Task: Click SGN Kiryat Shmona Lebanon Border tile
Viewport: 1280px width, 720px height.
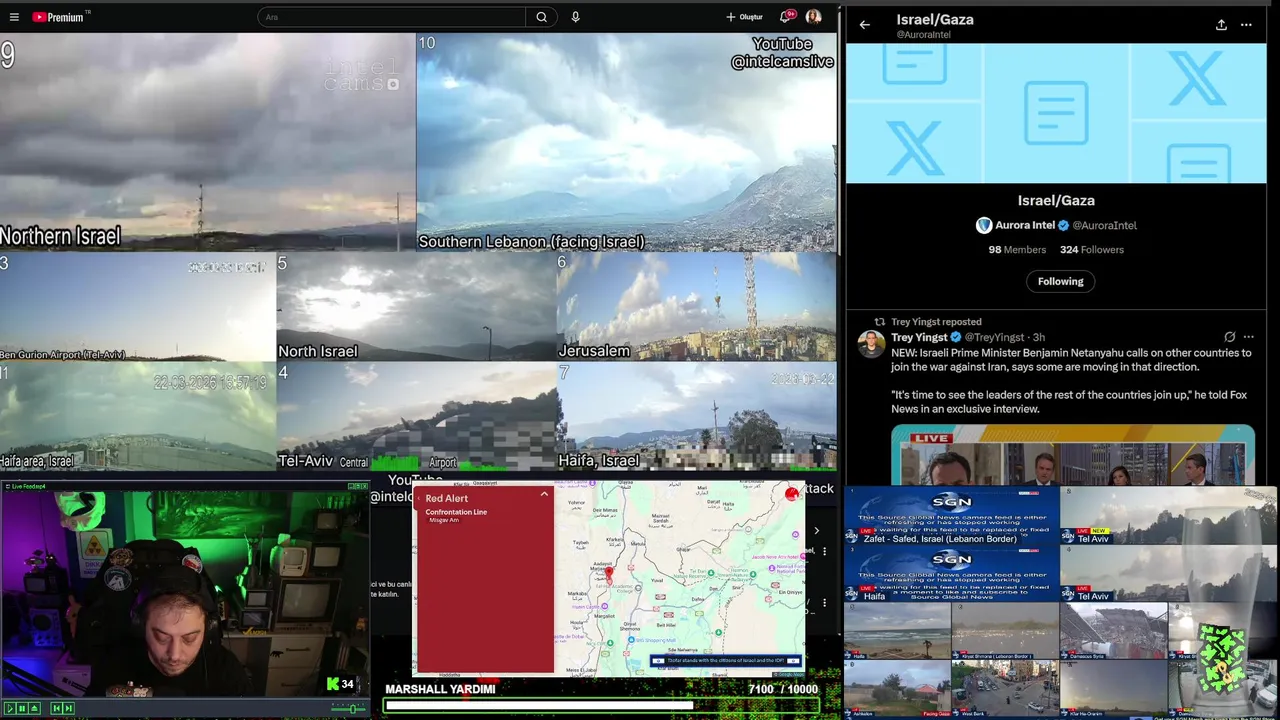Action: (x=1005, y=631)
